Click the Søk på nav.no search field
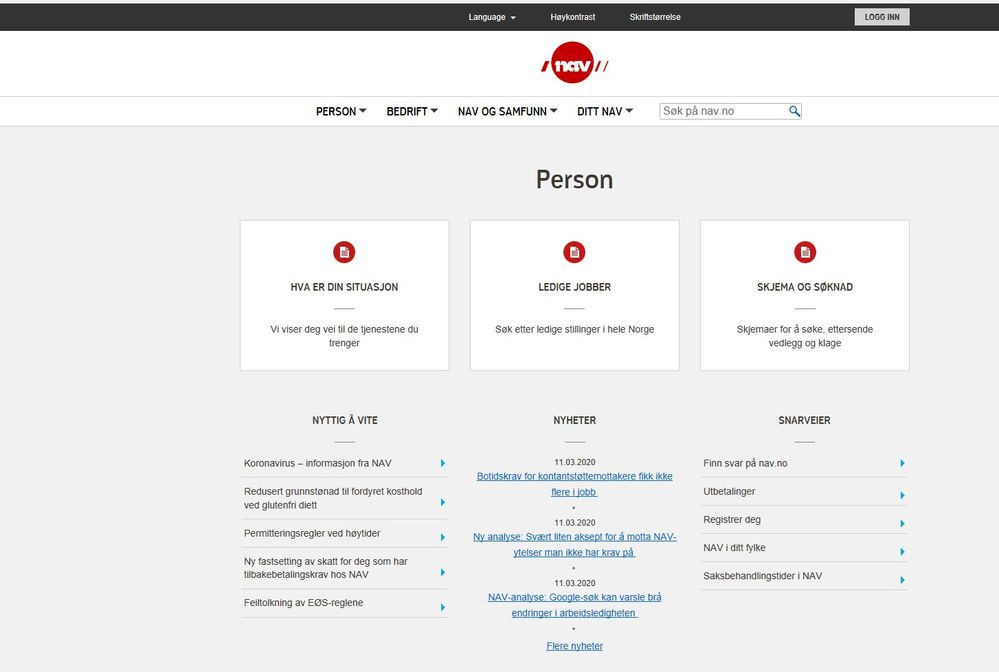The width and height of the screenshot is (999, 672). tap(724, 111)
